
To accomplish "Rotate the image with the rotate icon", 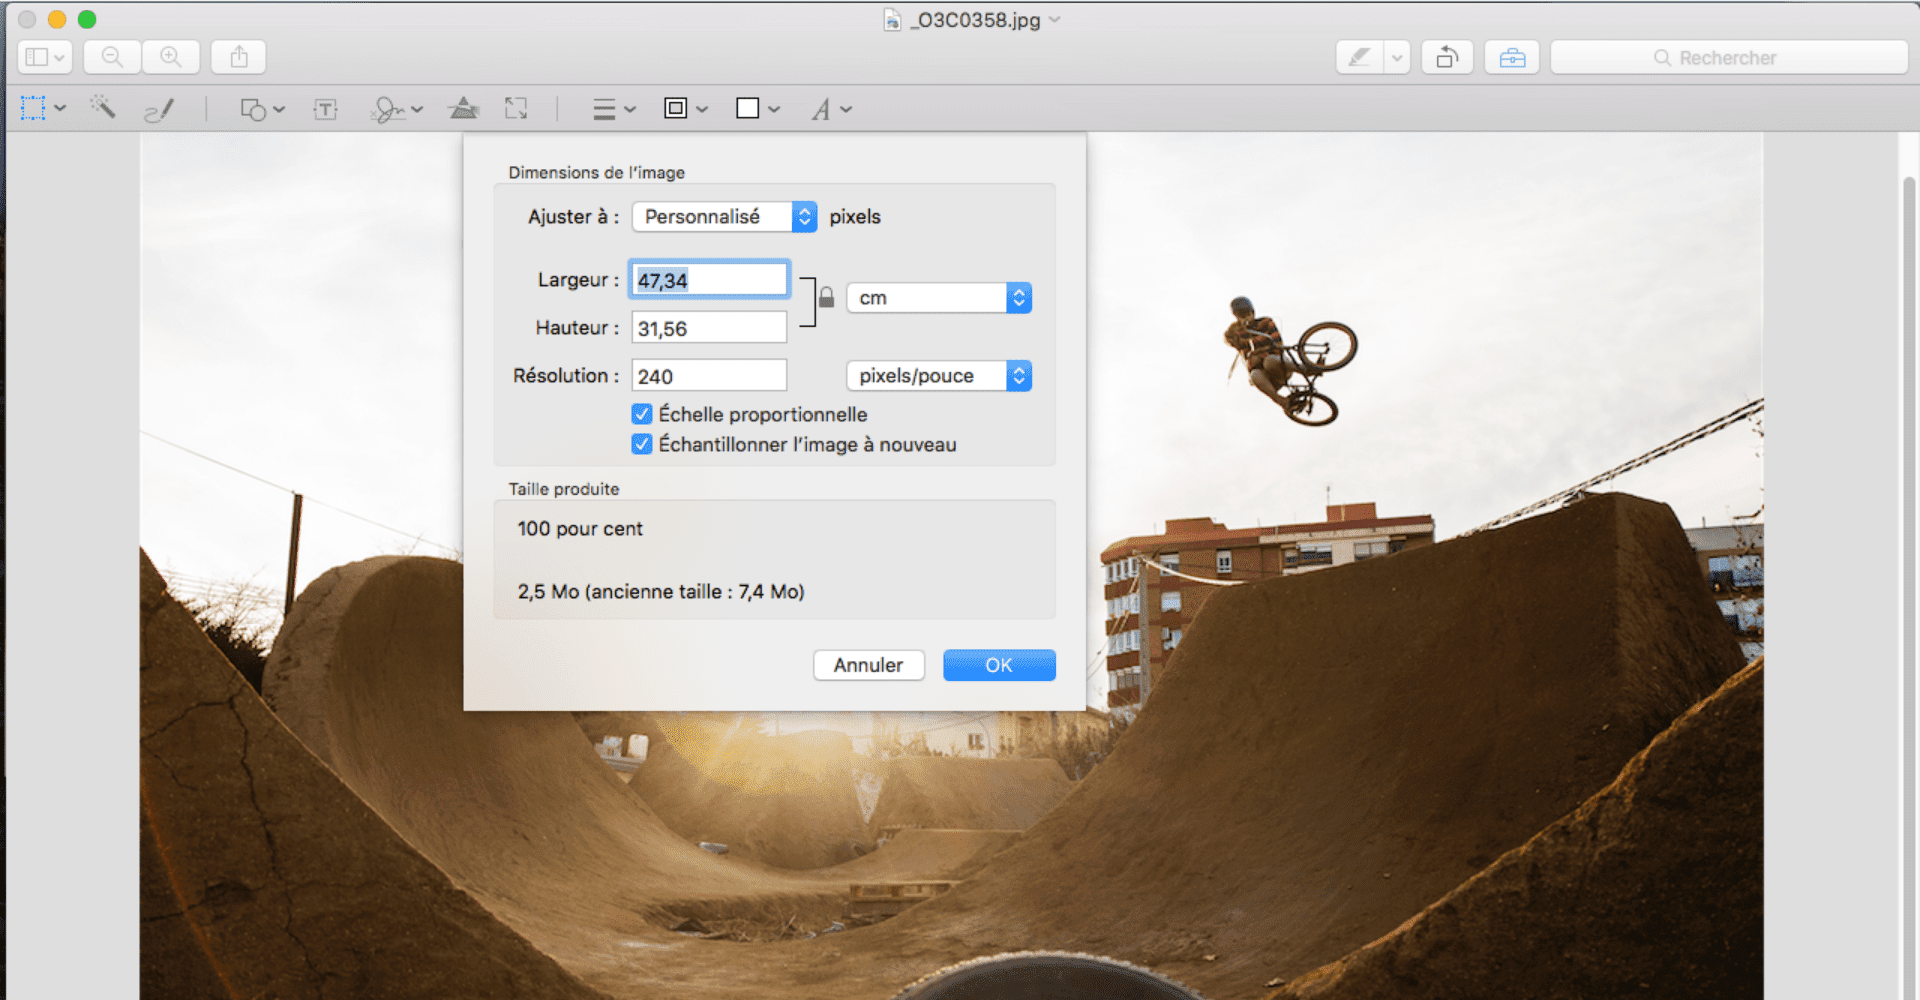I will (x=1447, y=57).
